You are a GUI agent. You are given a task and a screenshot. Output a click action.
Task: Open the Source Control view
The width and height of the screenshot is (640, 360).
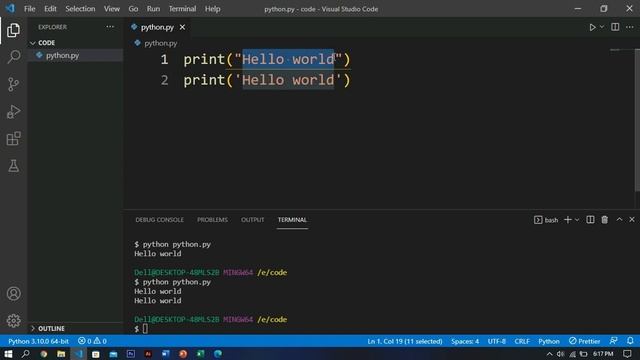[x=13, y=84]
